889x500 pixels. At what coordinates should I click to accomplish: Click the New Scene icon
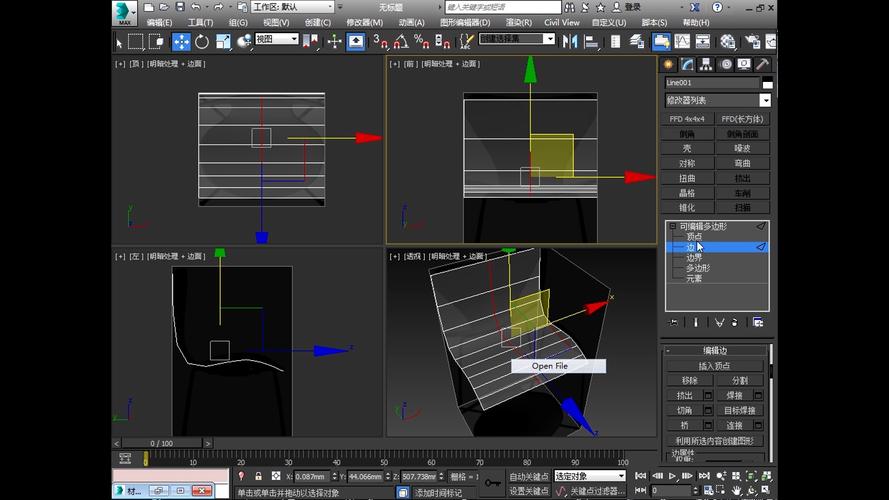(x=148, y=7)
